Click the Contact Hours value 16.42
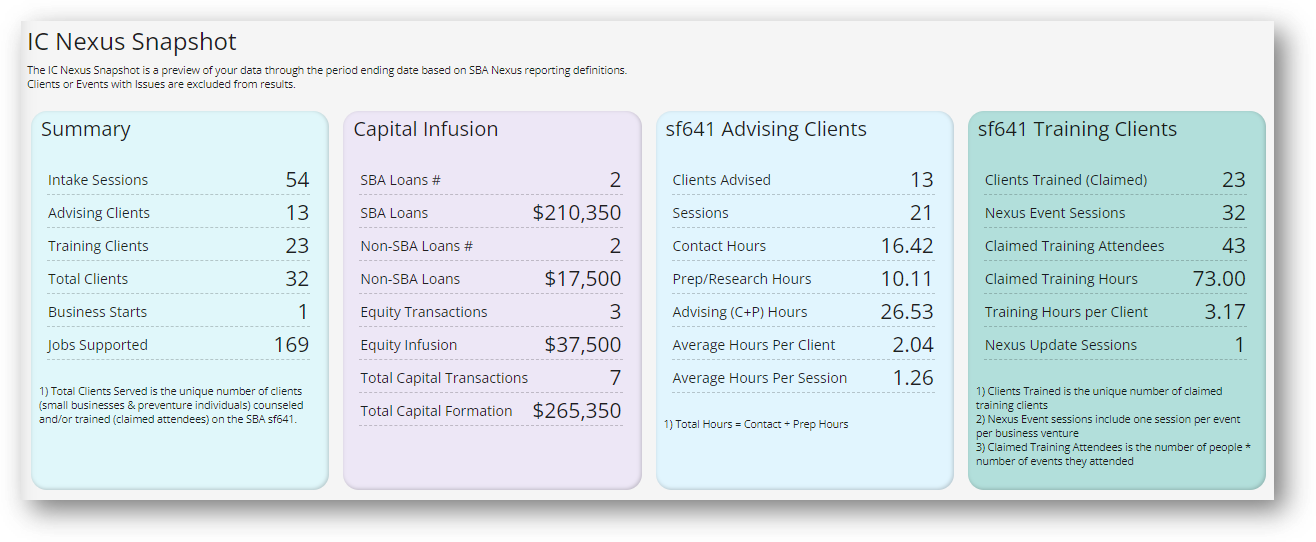 [x=907, y=246]
